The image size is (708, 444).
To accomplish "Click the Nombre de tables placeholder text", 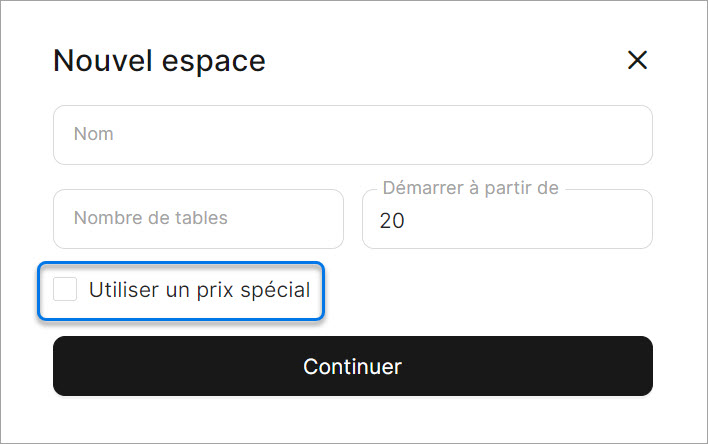I will (150, 218).
